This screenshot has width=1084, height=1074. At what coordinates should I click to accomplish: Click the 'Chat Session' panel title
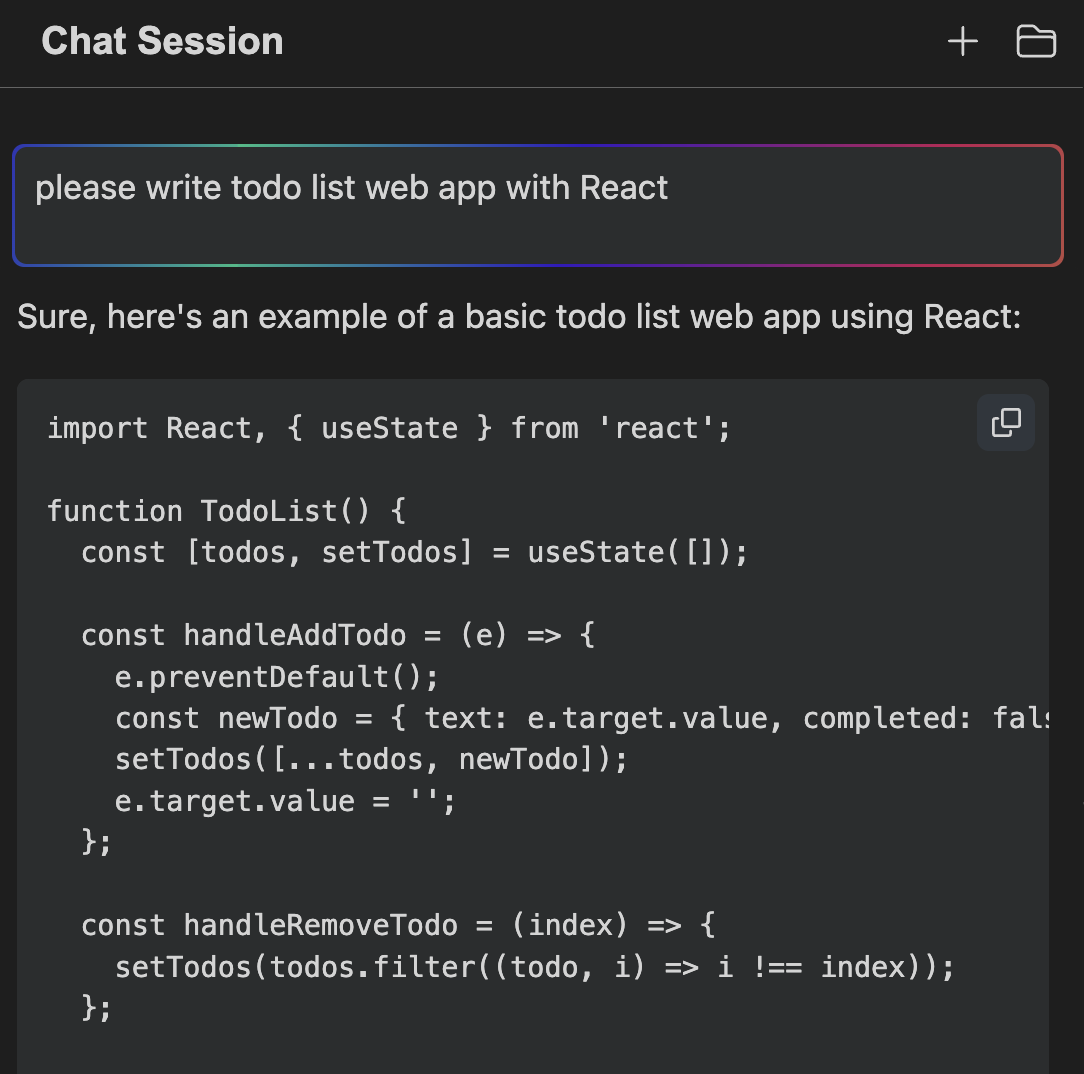[x=162, y=42]
